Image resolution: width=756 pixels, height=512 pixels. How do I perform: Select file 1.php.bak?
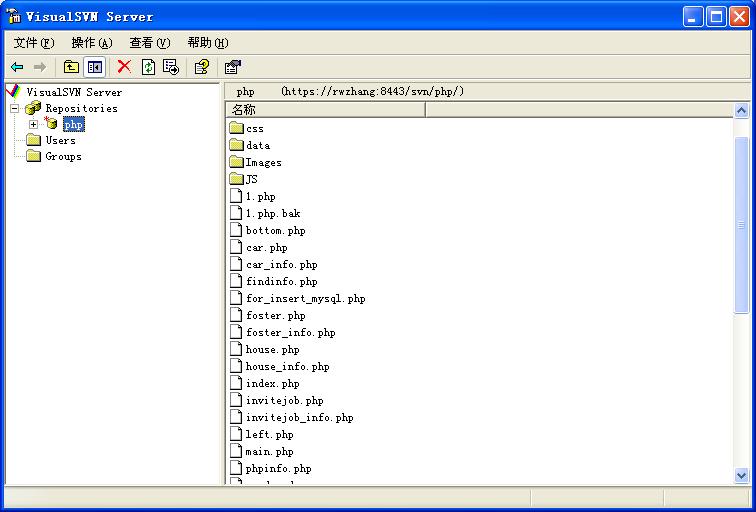pos(273,214)
